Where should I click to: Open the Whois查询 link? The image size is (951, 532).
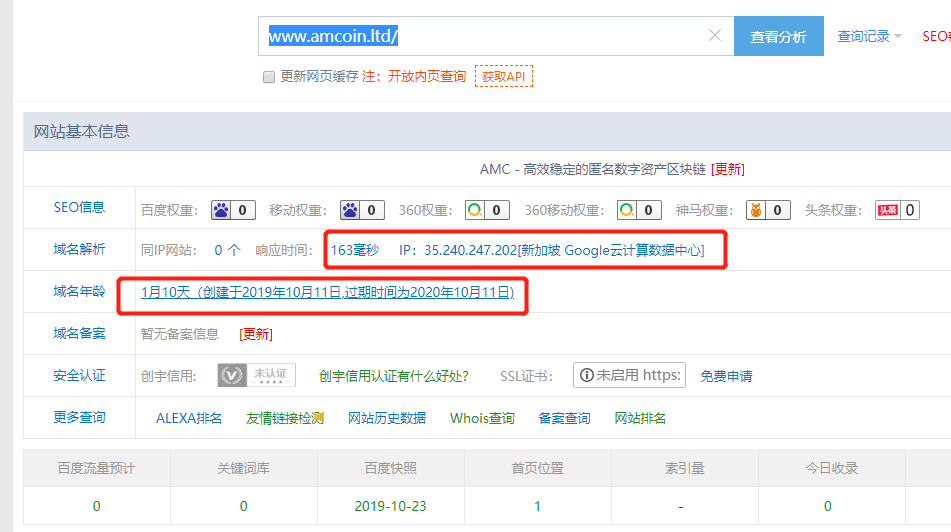tap(482, 419)
